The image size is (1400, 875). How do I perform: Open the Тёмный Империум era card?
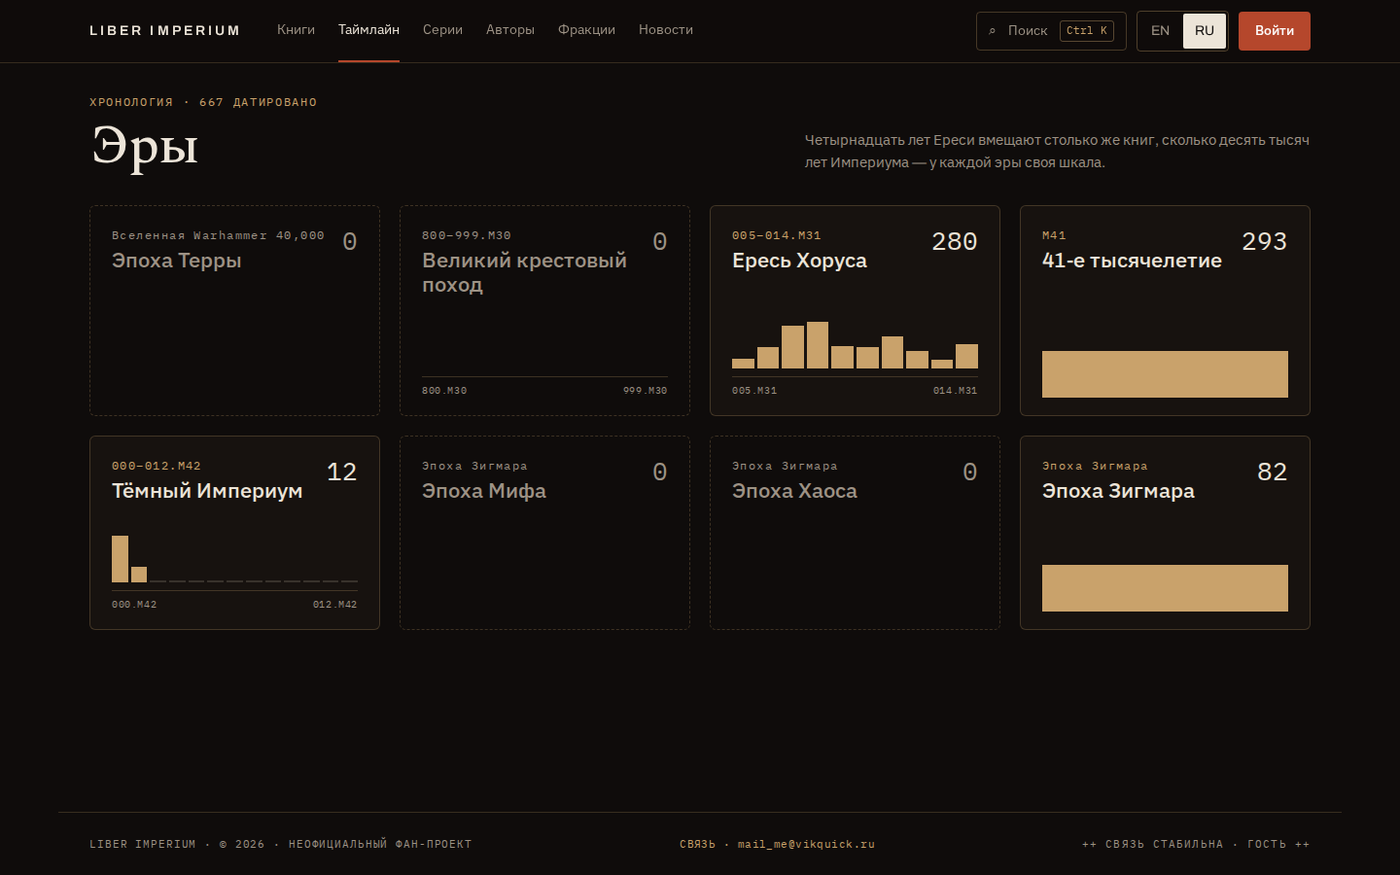[235, 533]
